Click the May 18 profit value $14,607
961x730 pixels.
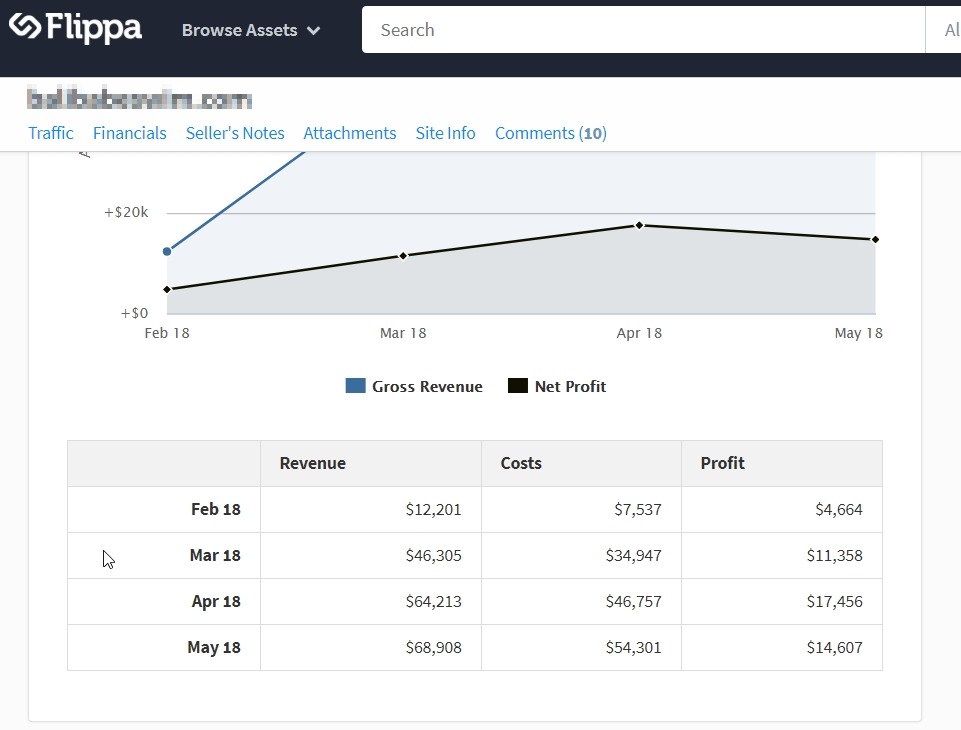(x=834, y=647)
